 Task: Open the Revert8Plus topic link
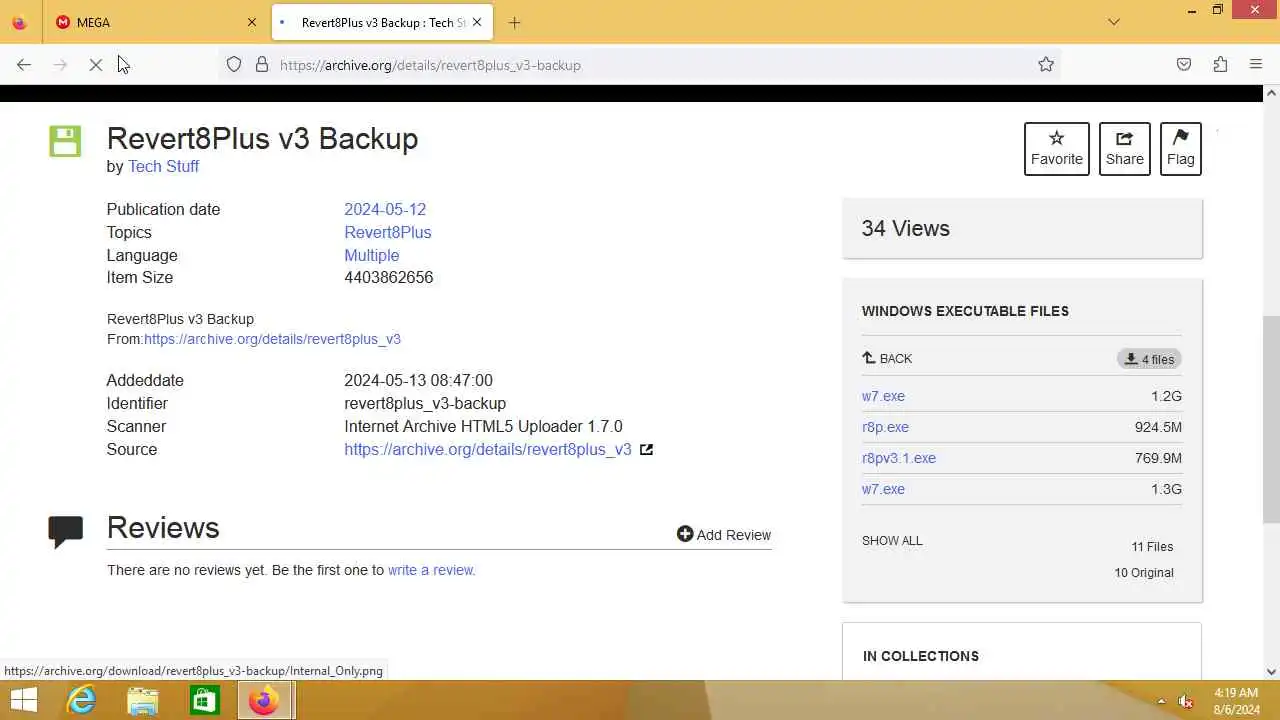388,232
